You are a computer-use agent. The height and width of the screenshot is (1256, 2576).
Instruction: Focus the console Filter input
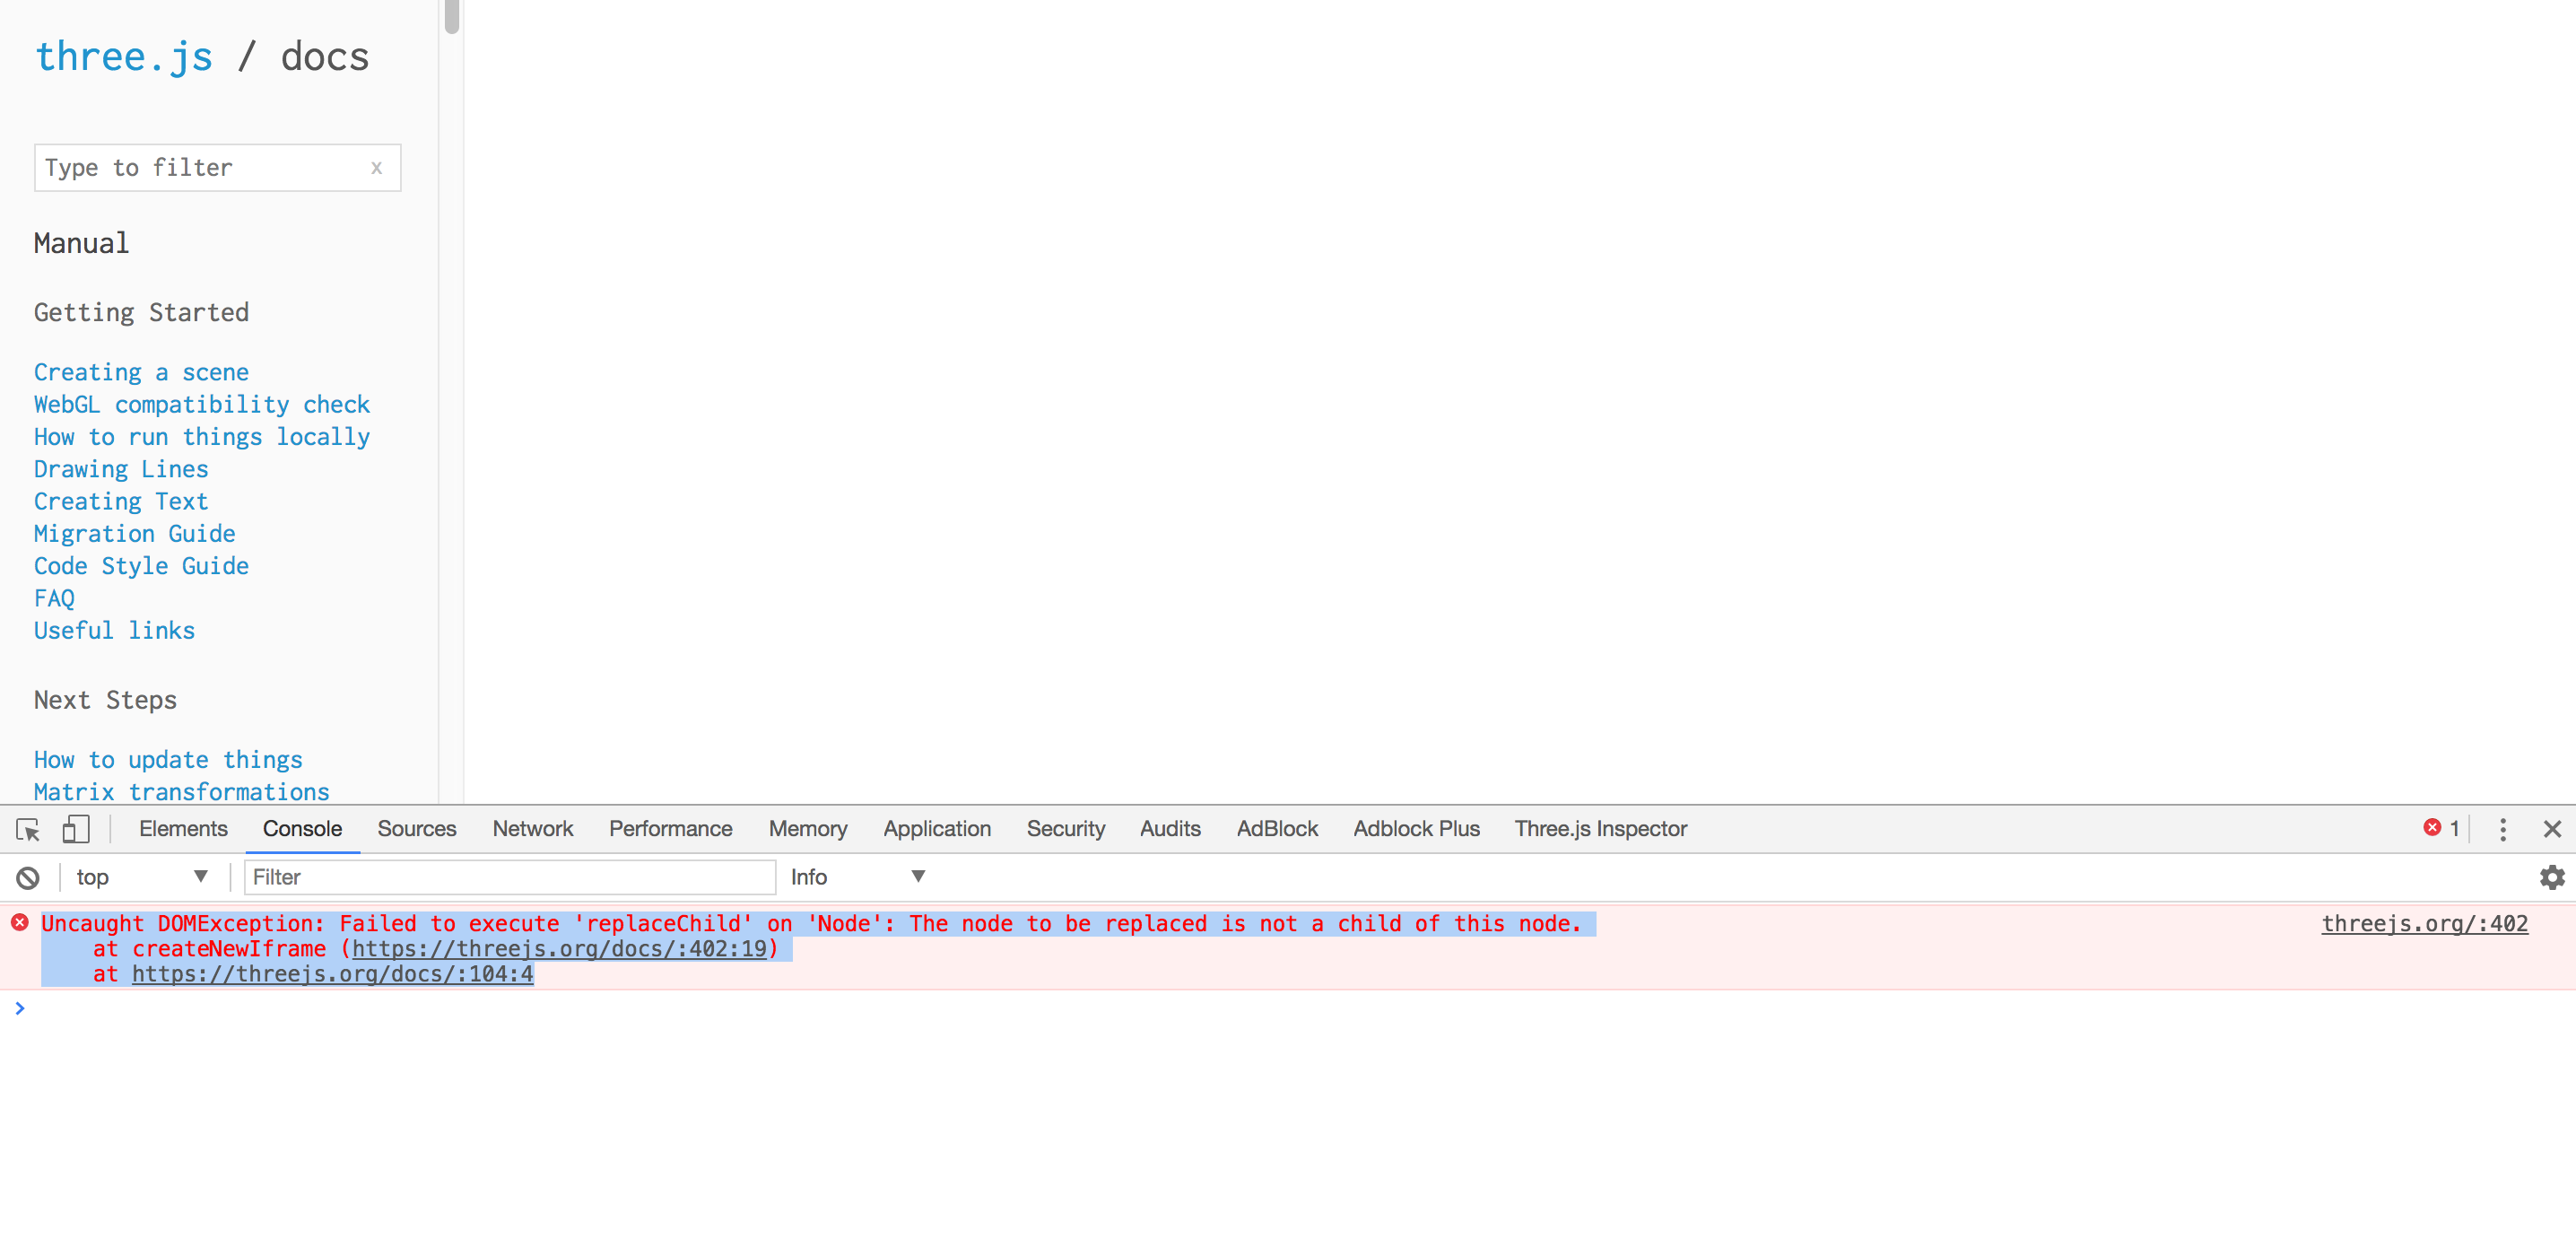tap(509, 877)
